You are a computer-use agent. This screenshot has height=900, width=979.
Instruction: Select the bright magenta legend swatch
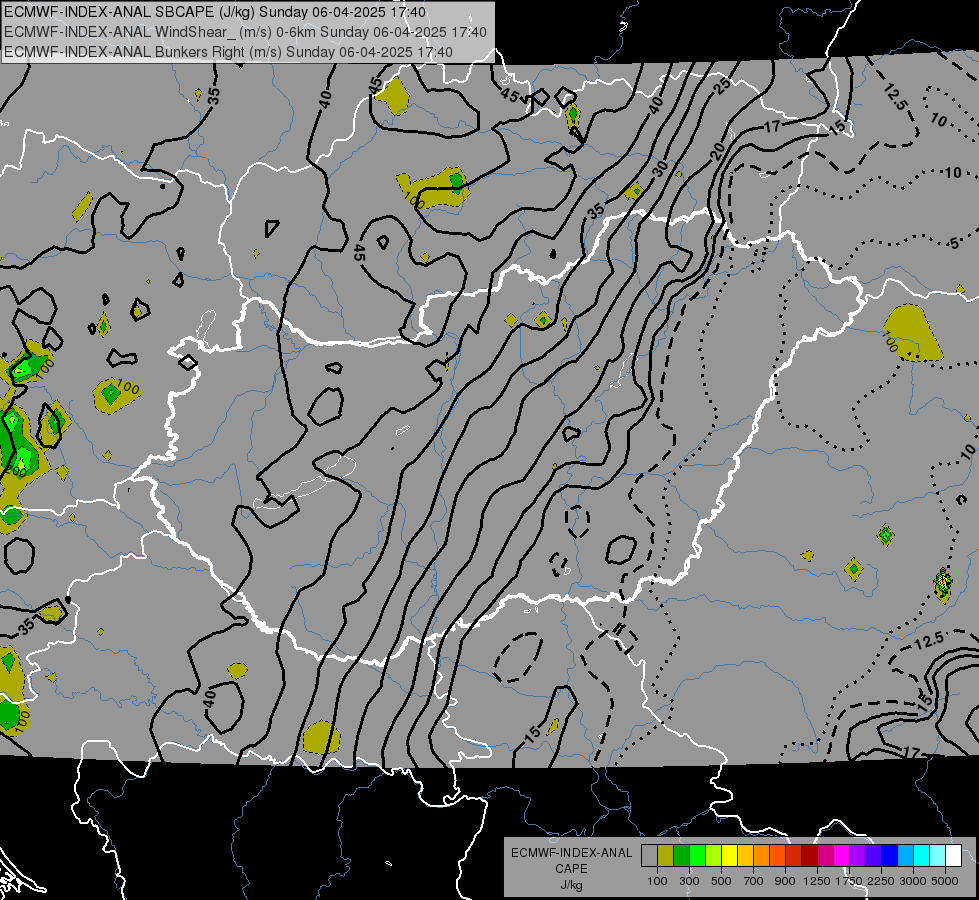tap(841, 855)
